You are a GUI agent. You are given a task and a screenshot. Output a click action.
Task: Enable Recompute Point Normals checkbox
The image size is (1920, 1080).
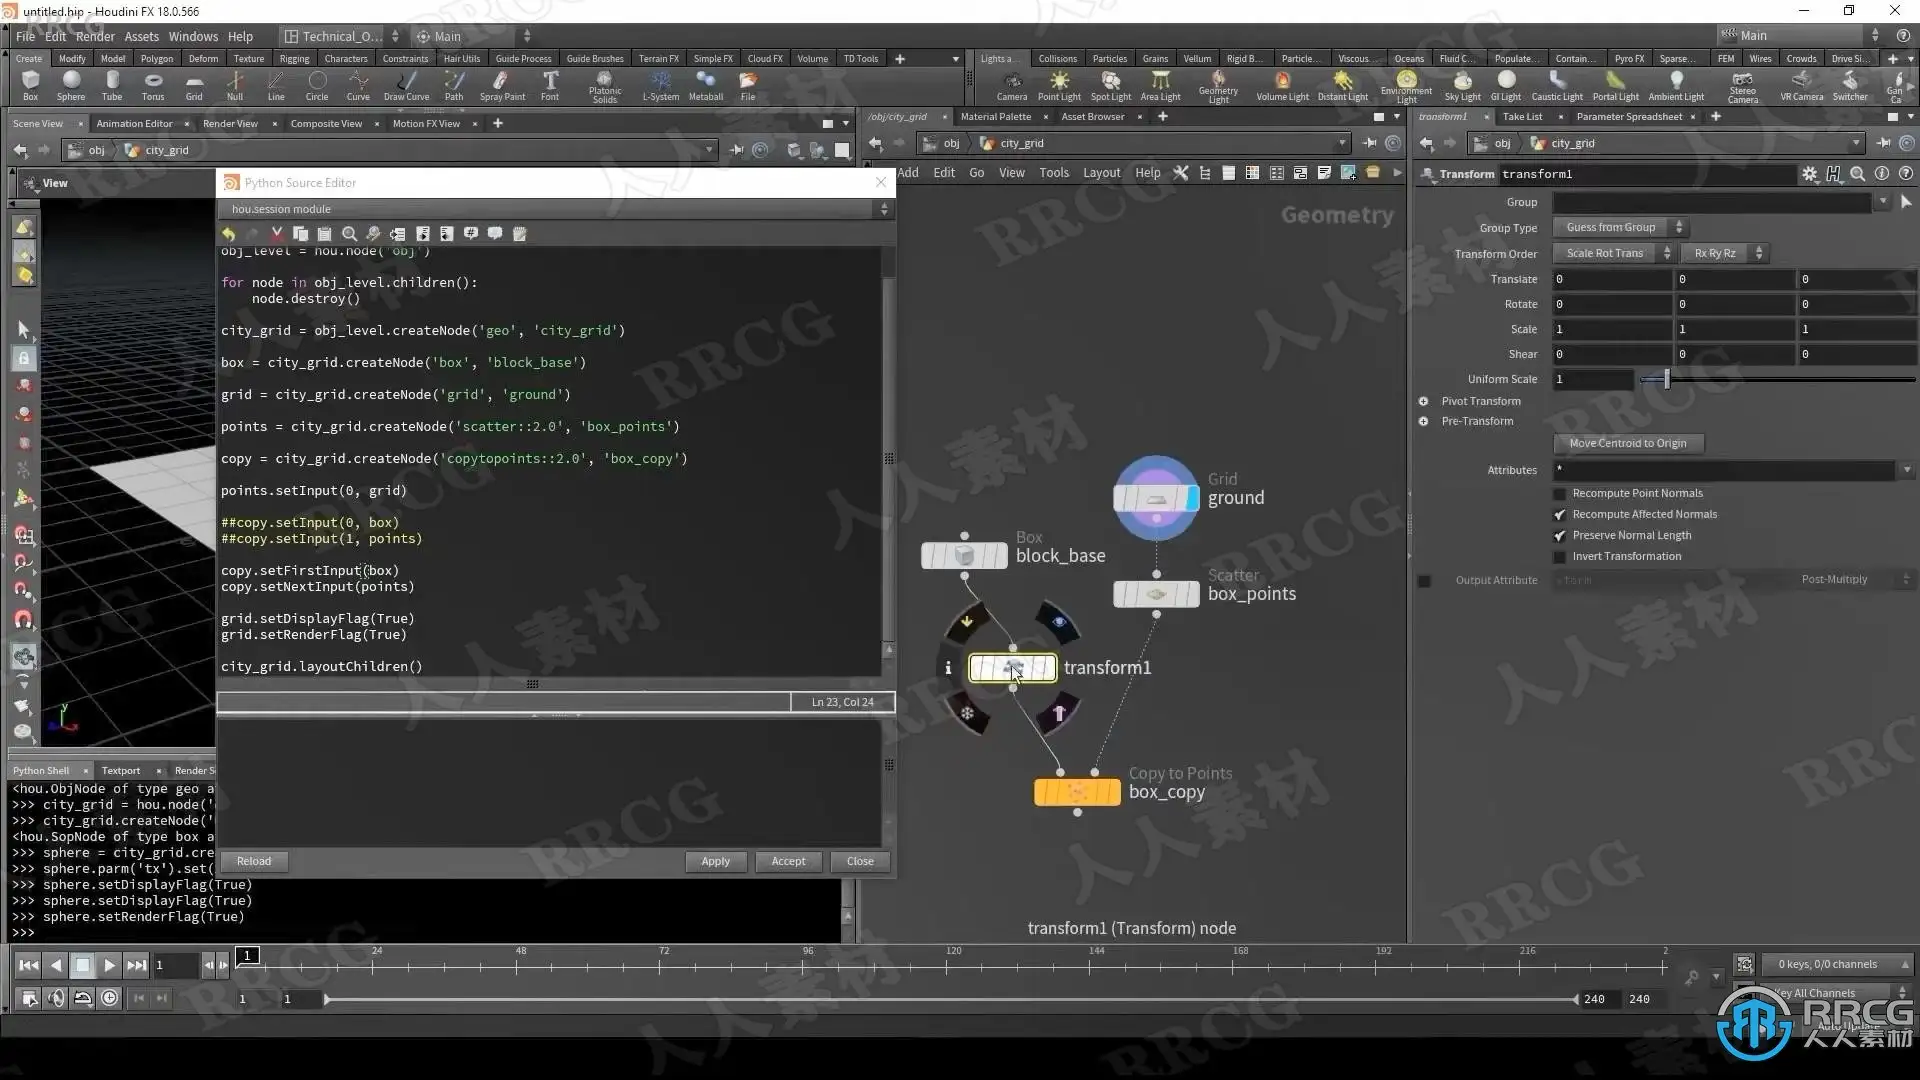point(1559,494)
